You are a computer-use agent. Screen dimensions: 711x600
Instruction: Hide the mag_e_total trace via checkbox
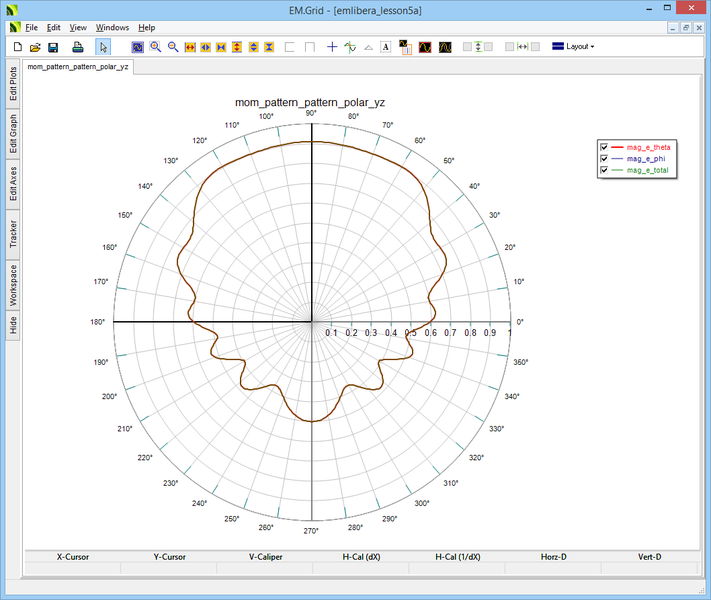[604, 171]
